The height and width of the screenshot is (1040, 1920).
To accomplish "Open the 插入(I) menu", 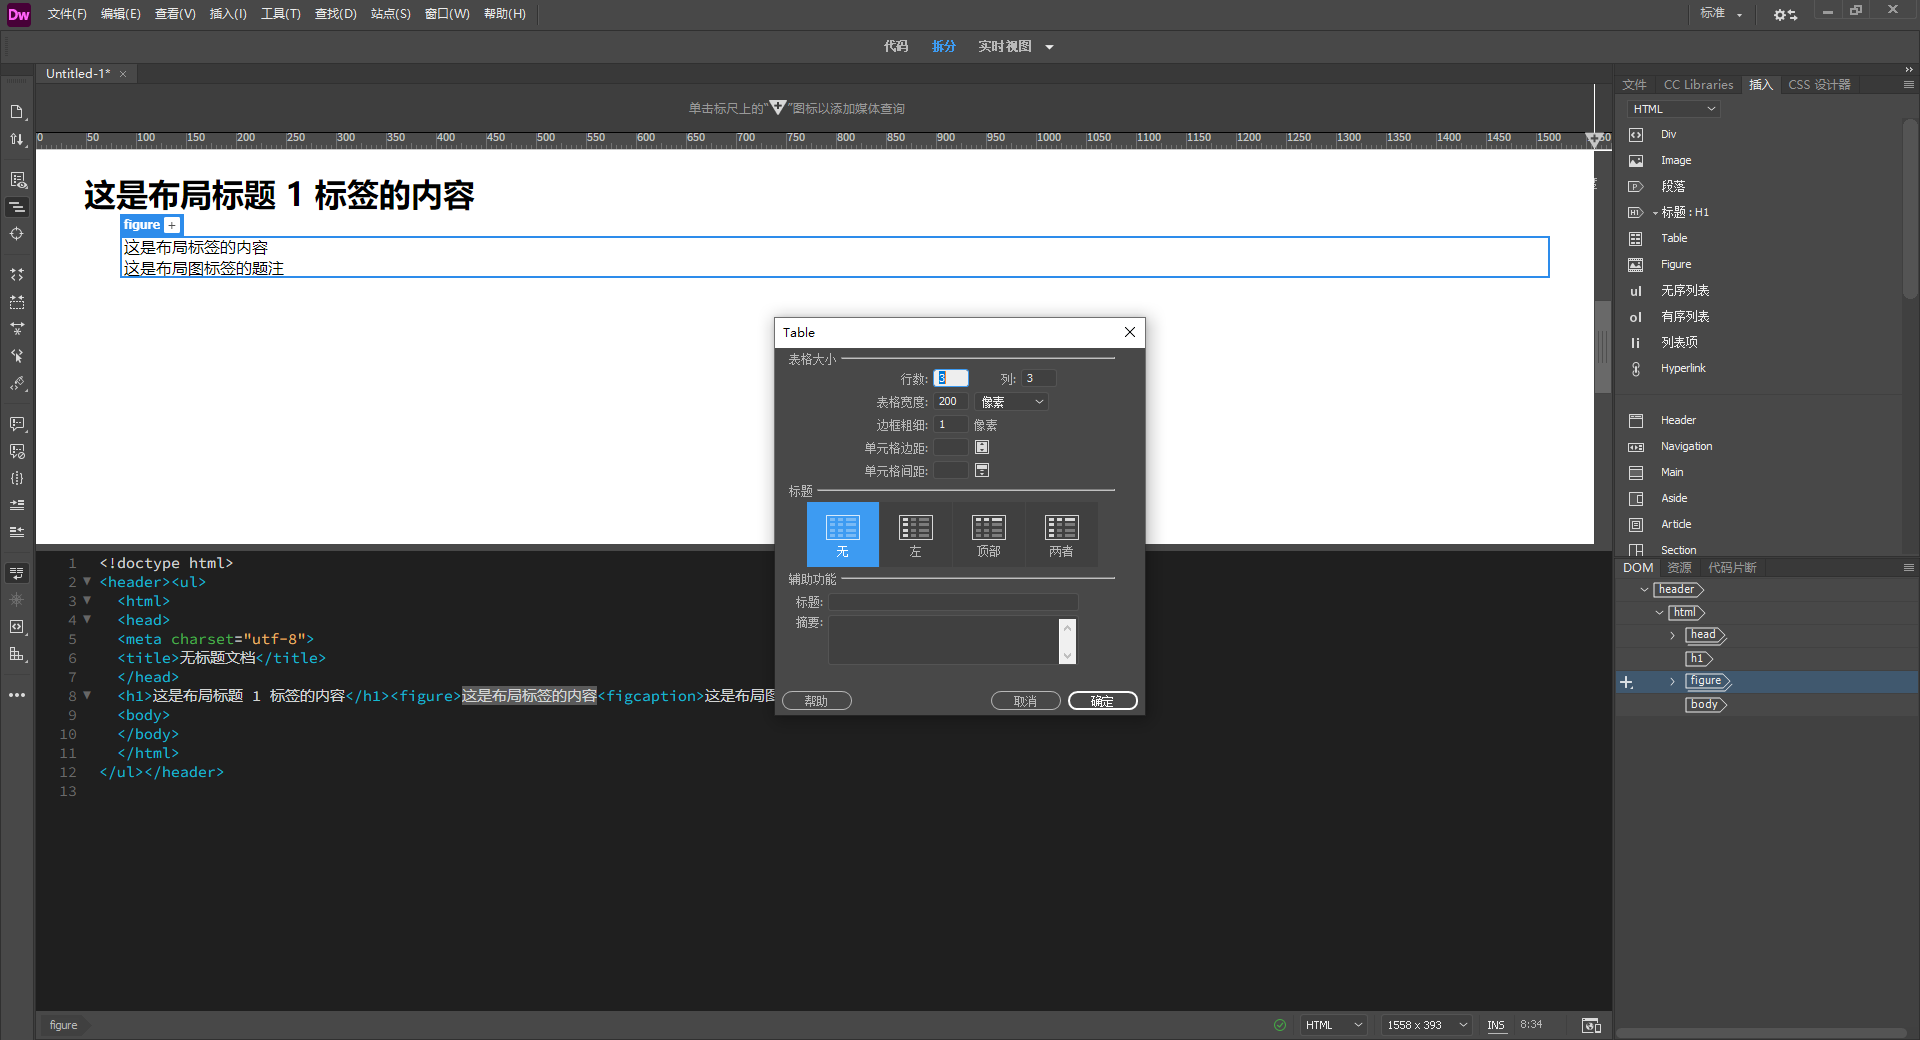I will 228,14.
